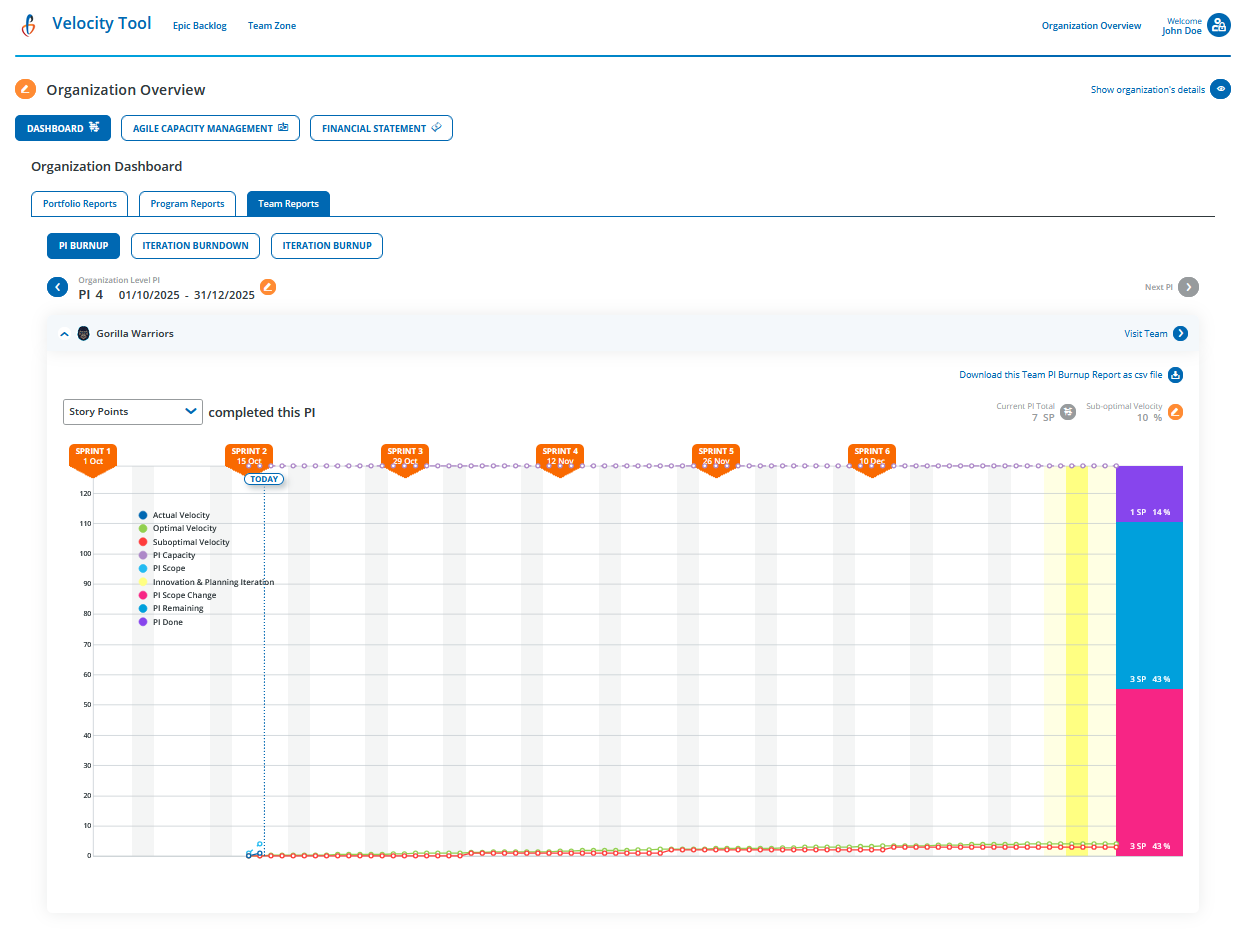Open Team Zone from the top navigation
Viewport: 1245px width, 938px height.
click(271, 25)
